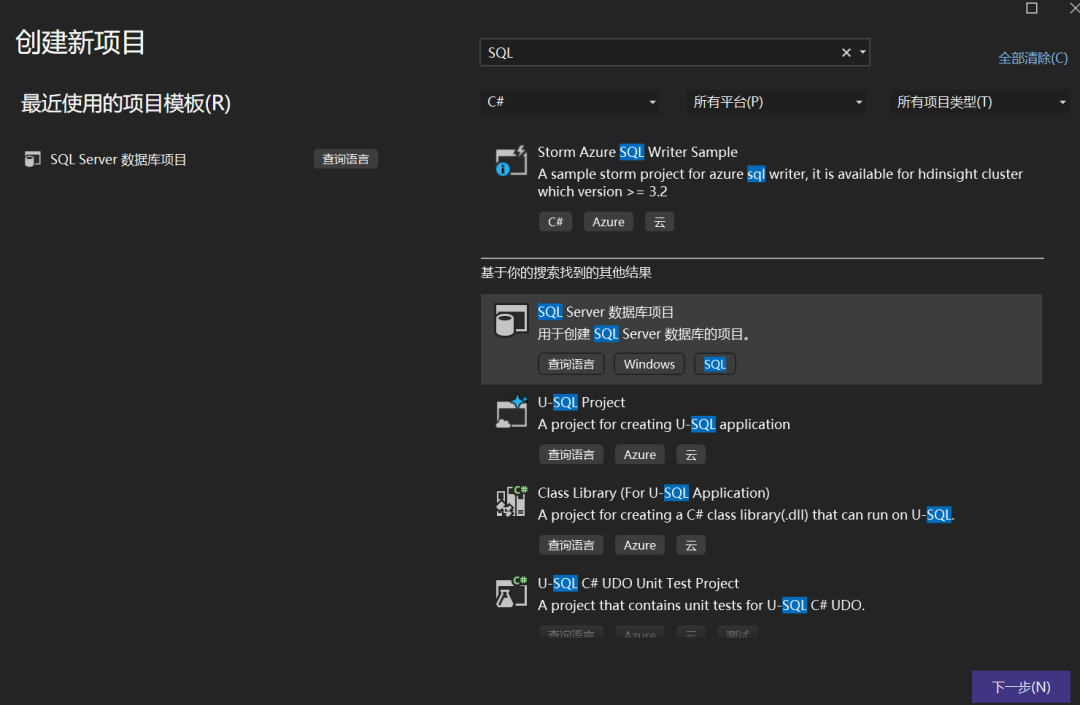
Task: Click the Storm Azure SQL Writer Sample icon
Action: point(510,160)
